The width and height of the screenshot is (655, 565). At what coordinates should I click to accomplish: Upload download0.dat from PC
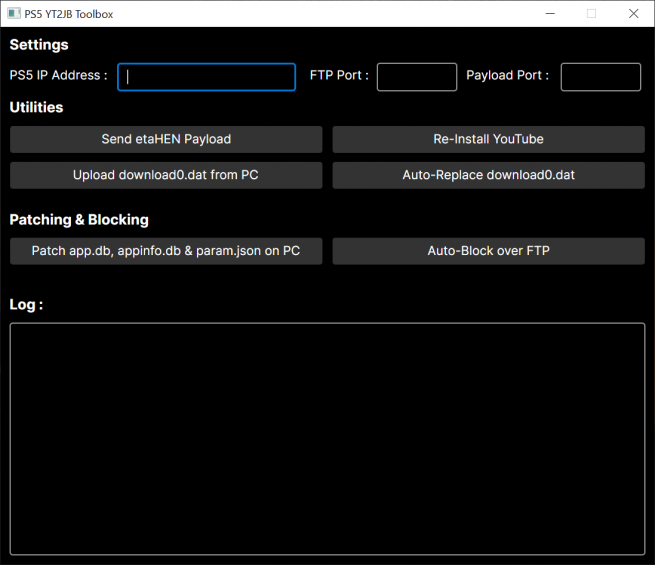[166, 175]
